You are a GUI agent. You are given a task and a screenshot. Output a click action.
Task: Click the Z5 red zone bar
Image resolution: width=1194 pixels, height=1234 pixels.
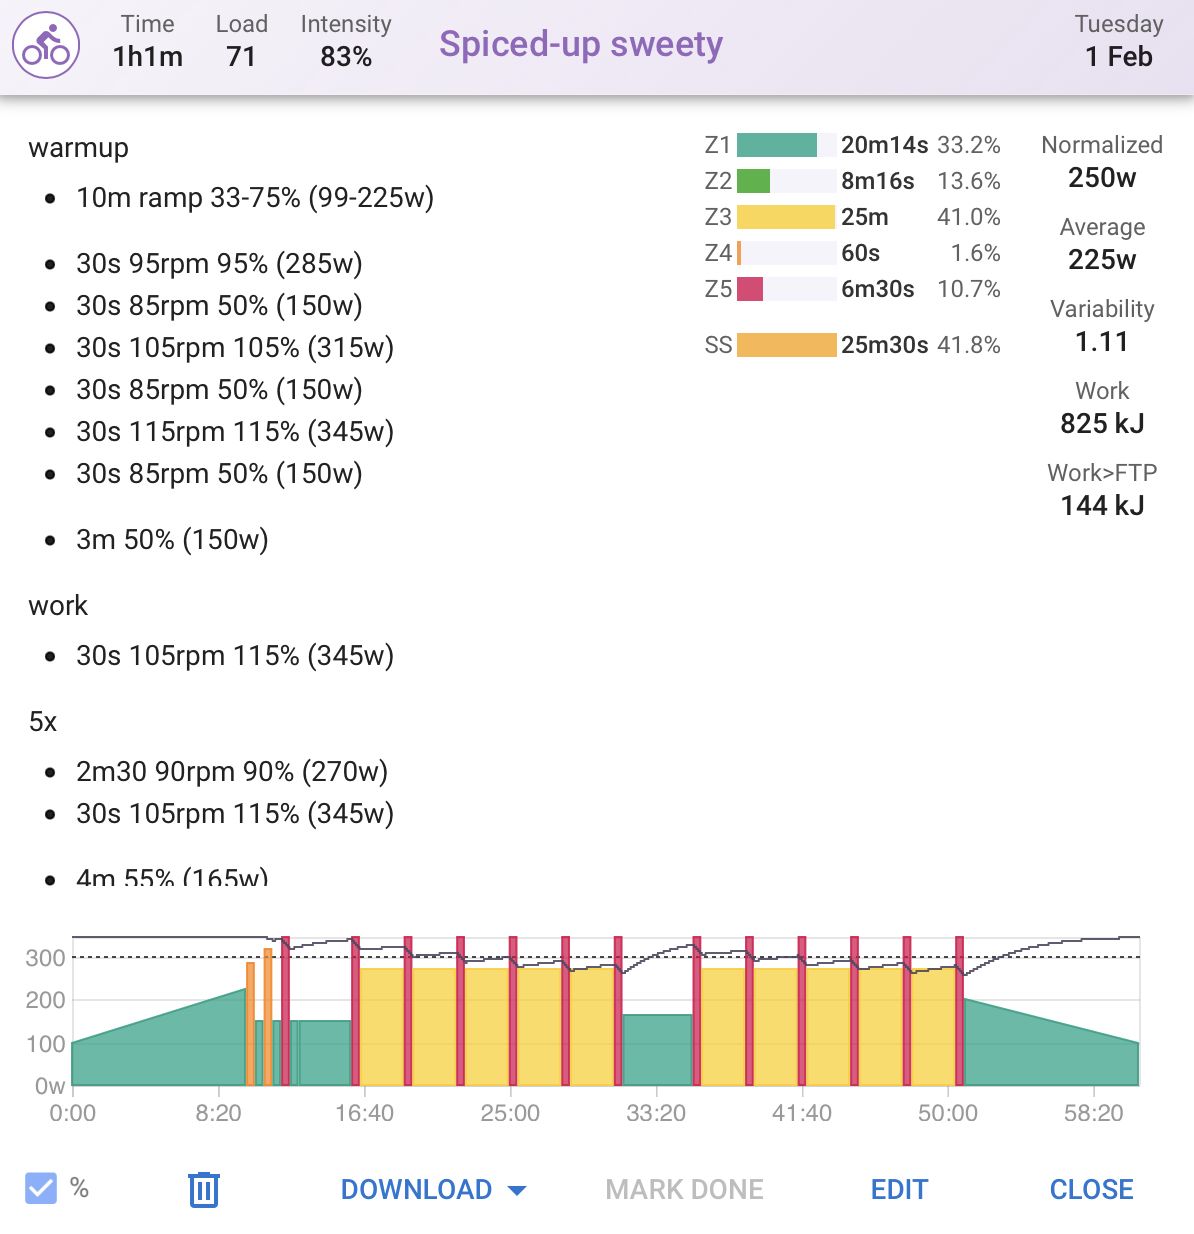[x=750, y=289]
